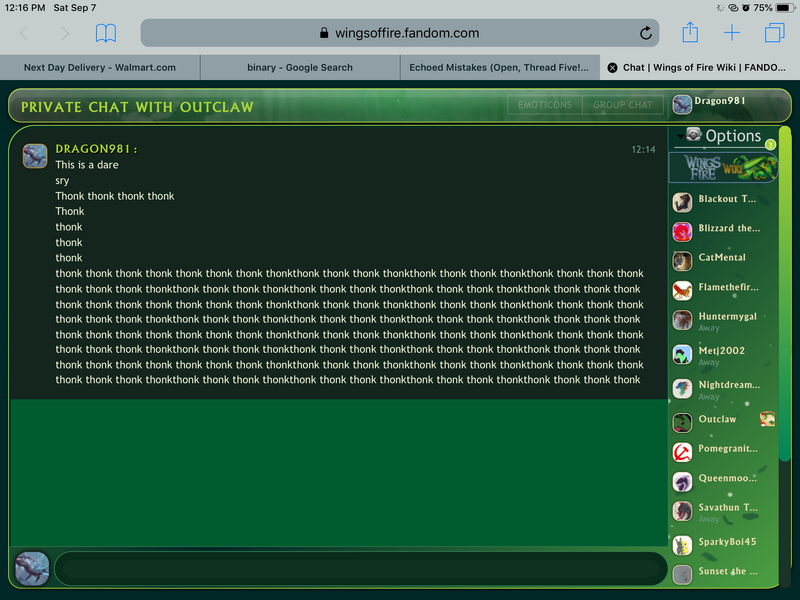The width and height of the screenshot is (800, 600).
Task: Show all tabs overview icon
Action: pyautogui.click(x=774, y=33)
